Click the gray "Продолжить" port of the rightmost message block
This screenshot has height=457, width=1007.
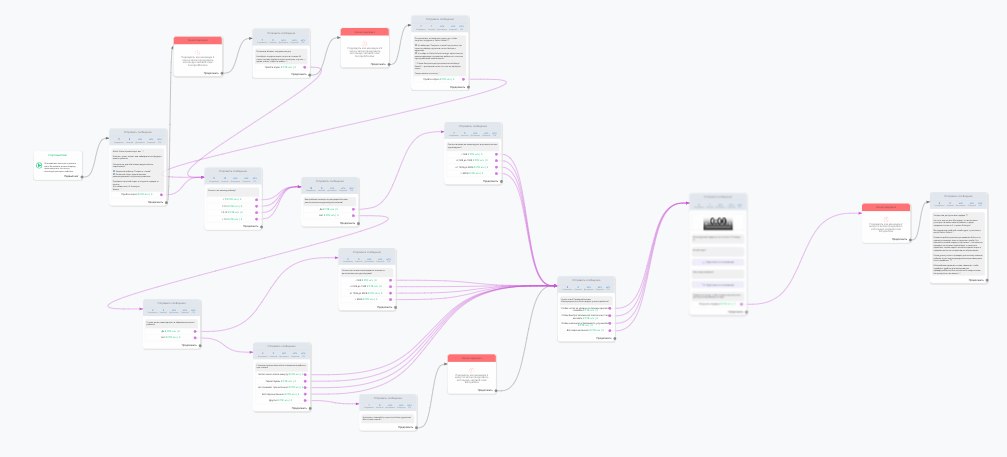pyautogui.click(x=988, y=281)
